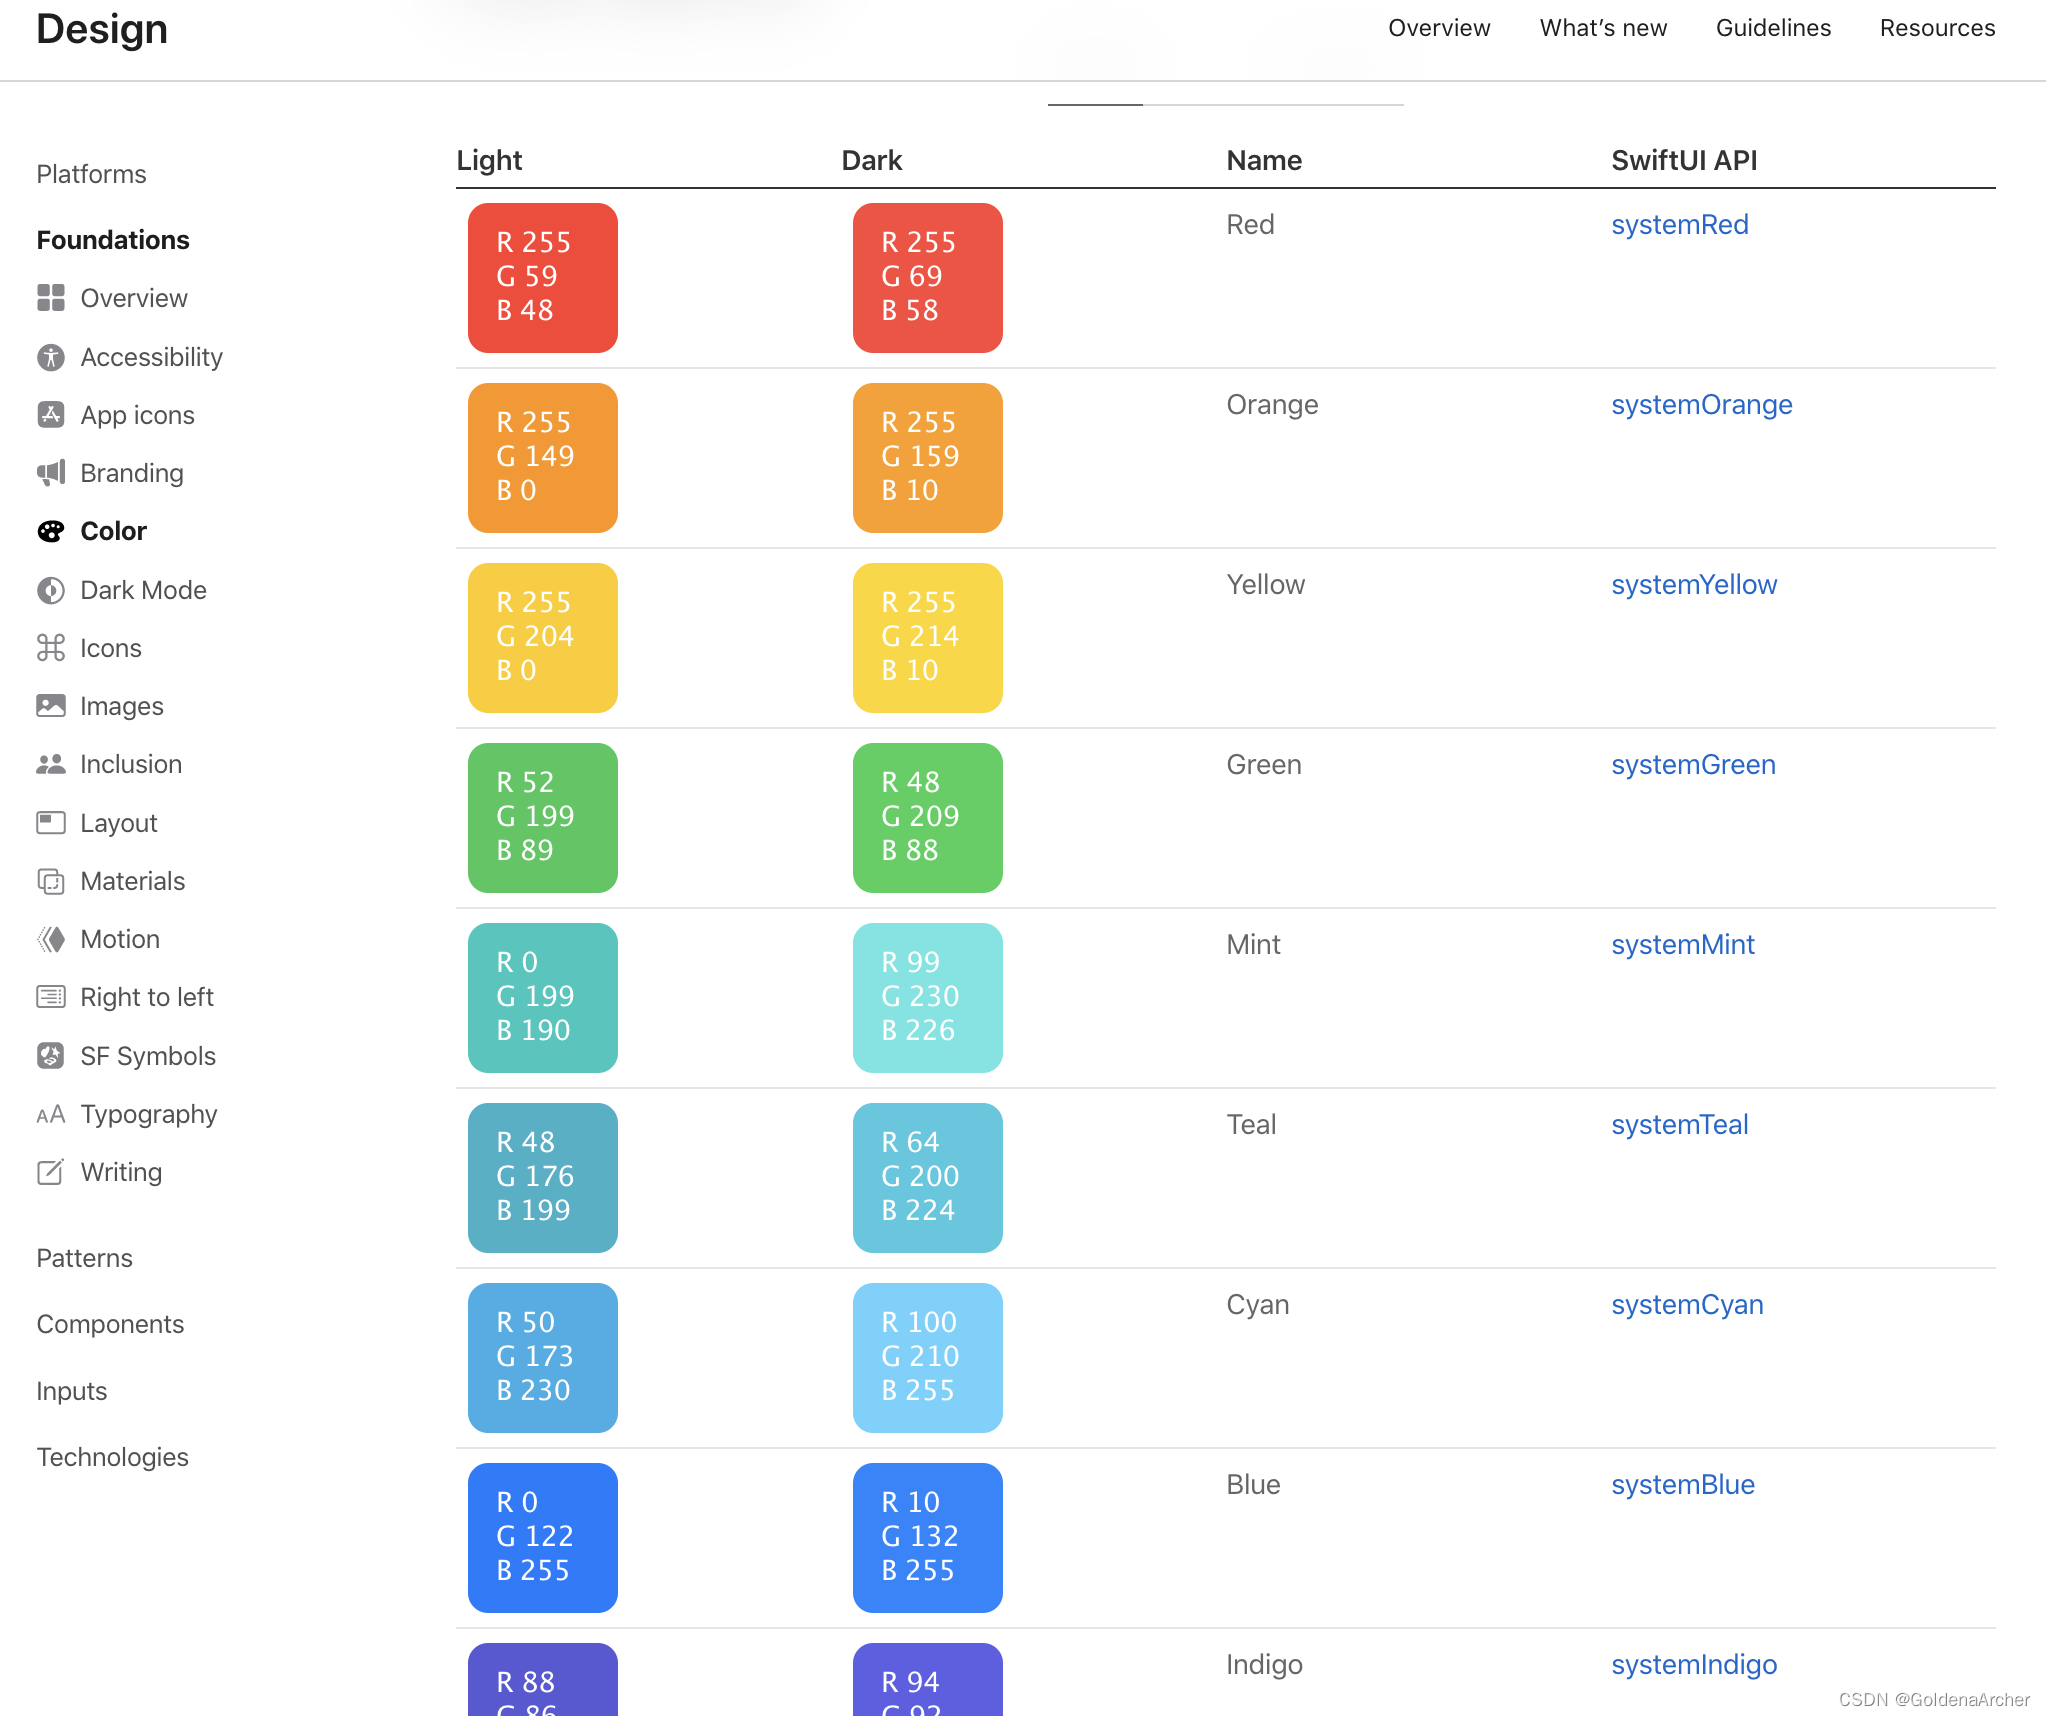The height and width of the screenshot is (1716, 2046).
Task: Go to the Design home title
Action: click(x=102, y=28)
